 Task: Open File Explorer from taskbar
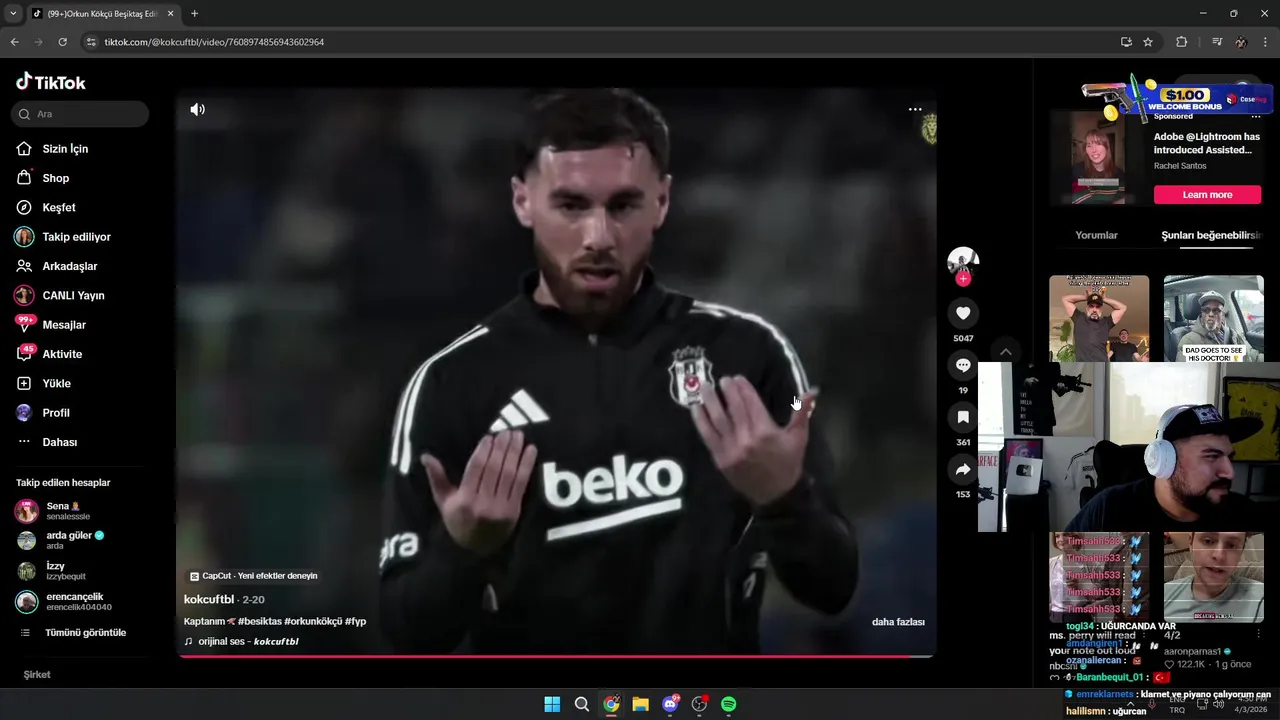[640, 704]
